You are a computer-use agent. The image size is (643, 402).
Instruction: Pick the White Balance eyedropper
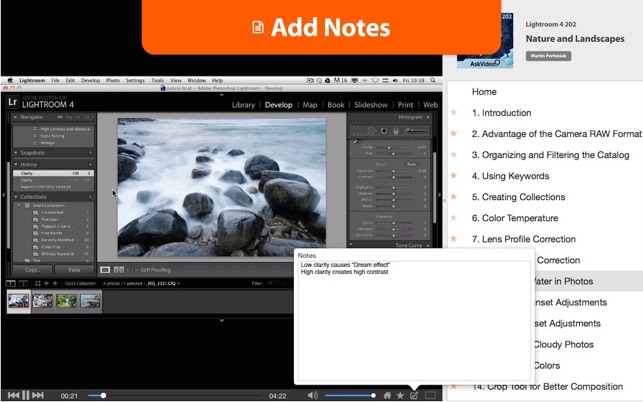(356, 142)
